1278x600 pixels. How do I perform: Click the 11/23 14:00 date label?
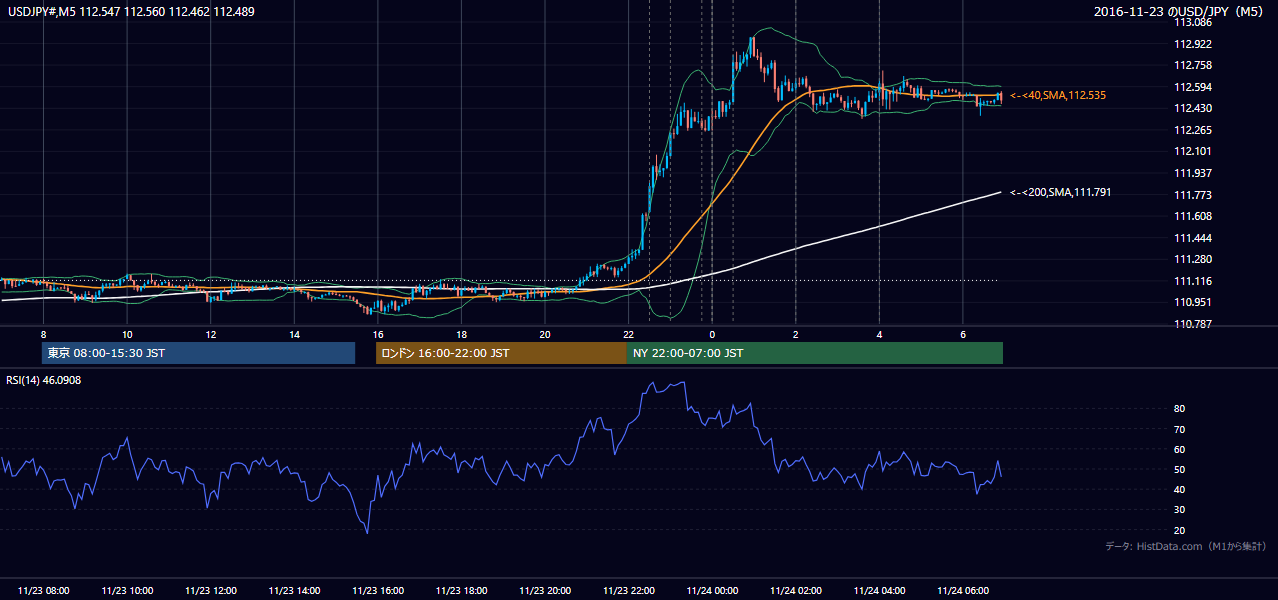294,591
